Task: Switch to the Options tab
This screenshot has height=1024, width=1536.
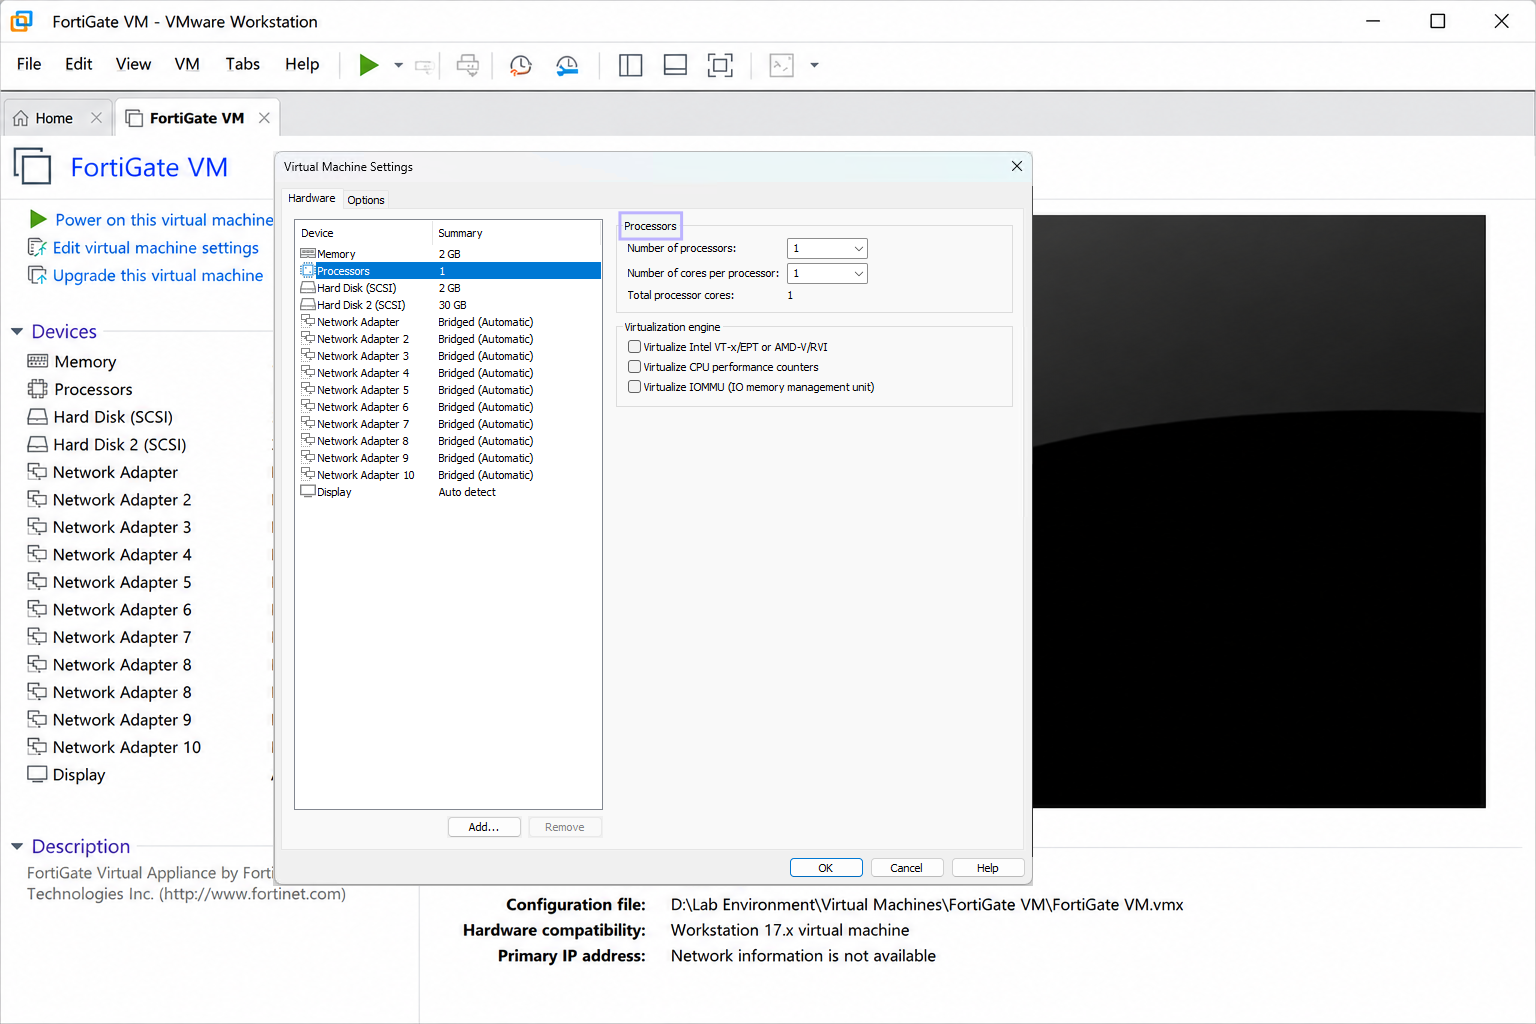Action: point(366,200)
